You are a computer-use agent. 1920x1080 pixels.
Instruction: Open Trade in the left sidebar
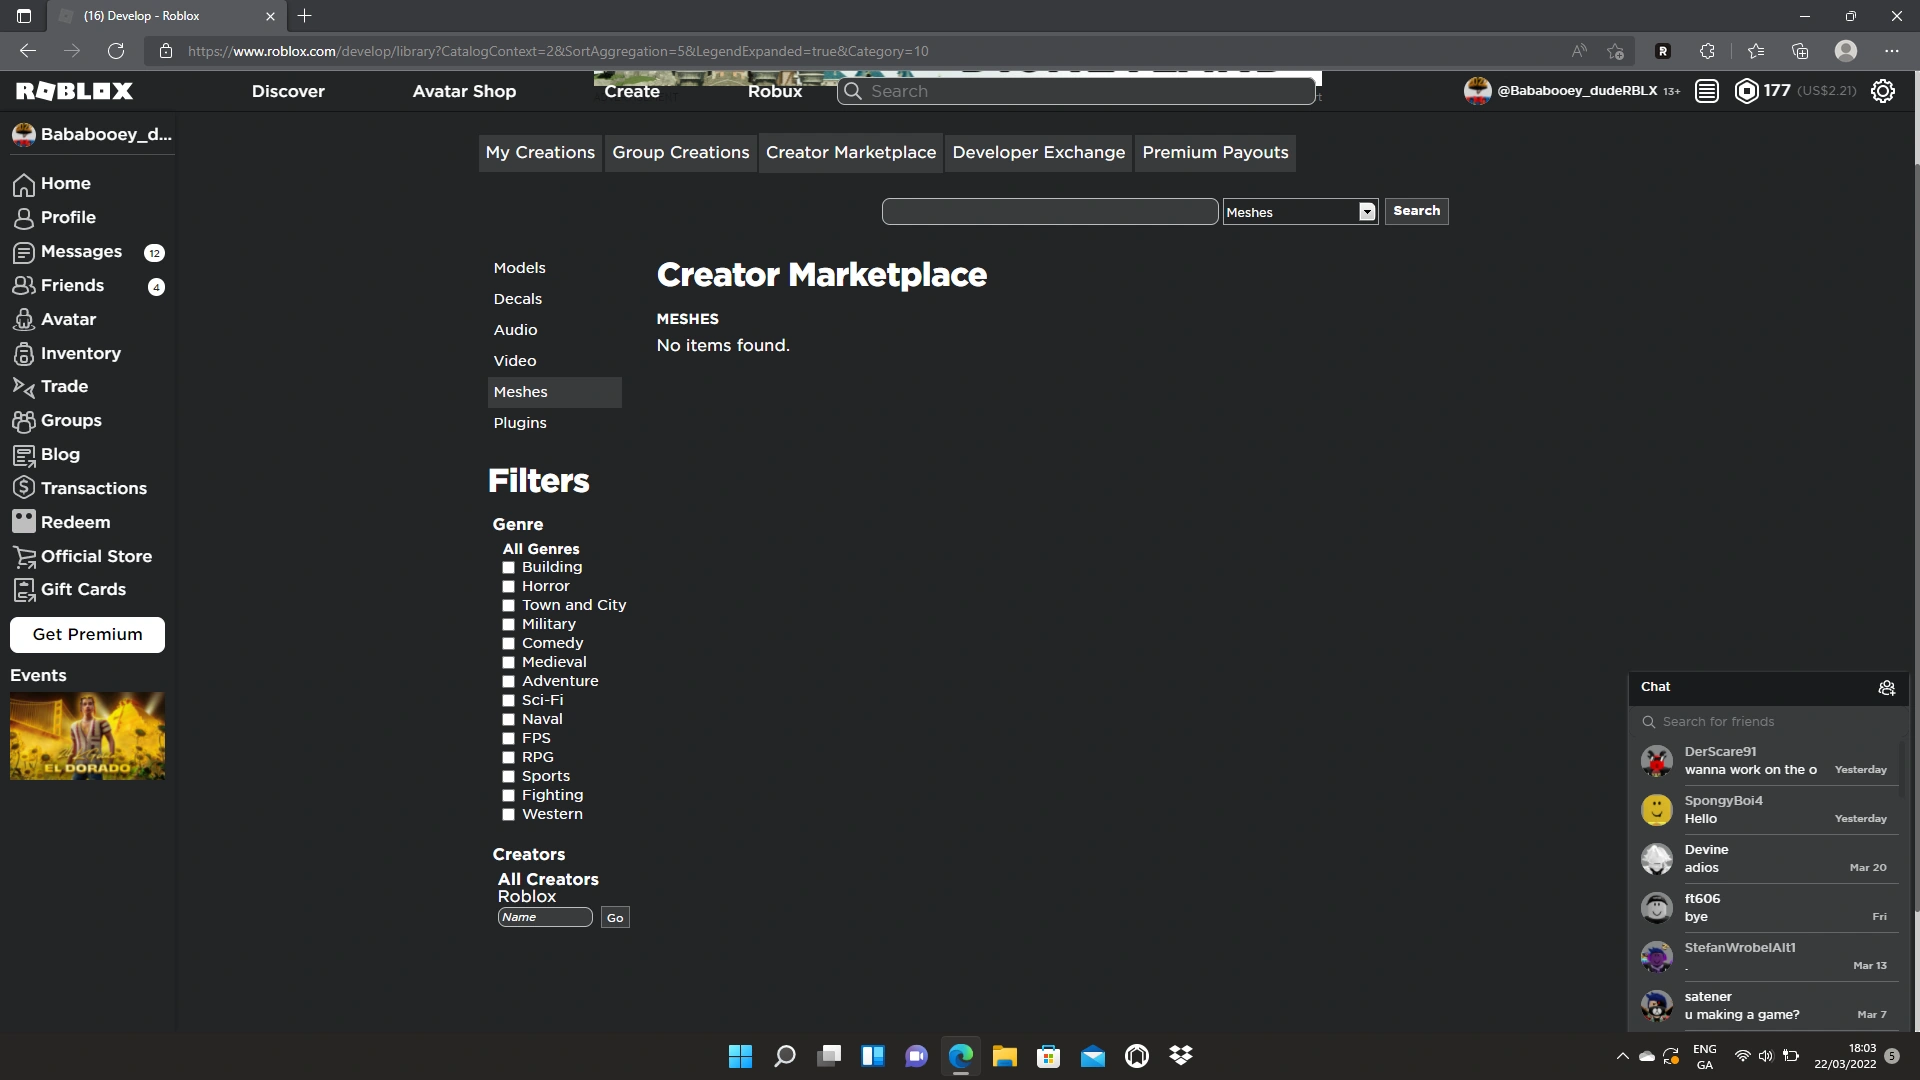64,387
